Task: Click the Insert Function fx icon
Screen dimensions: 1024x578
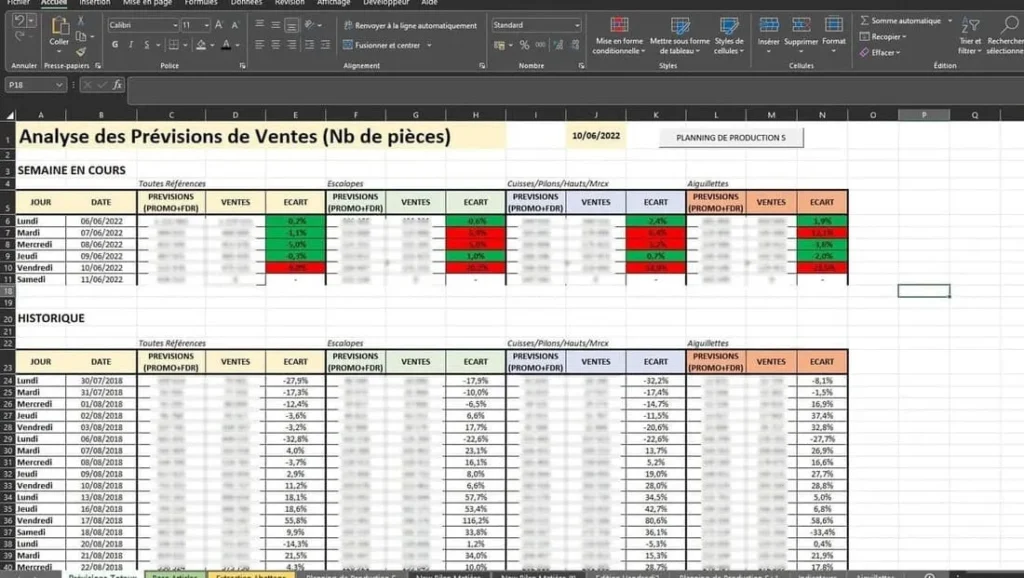Action: pyautogui.click(x=118, y=85)
